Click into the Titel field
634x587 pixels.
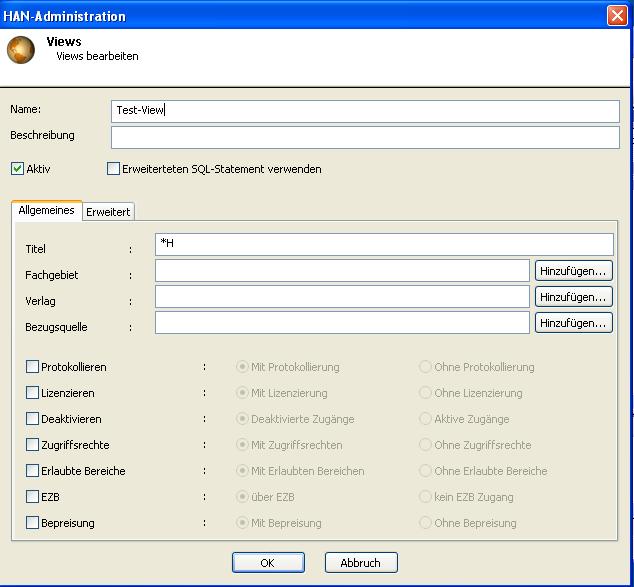click(x=384, y=244)
